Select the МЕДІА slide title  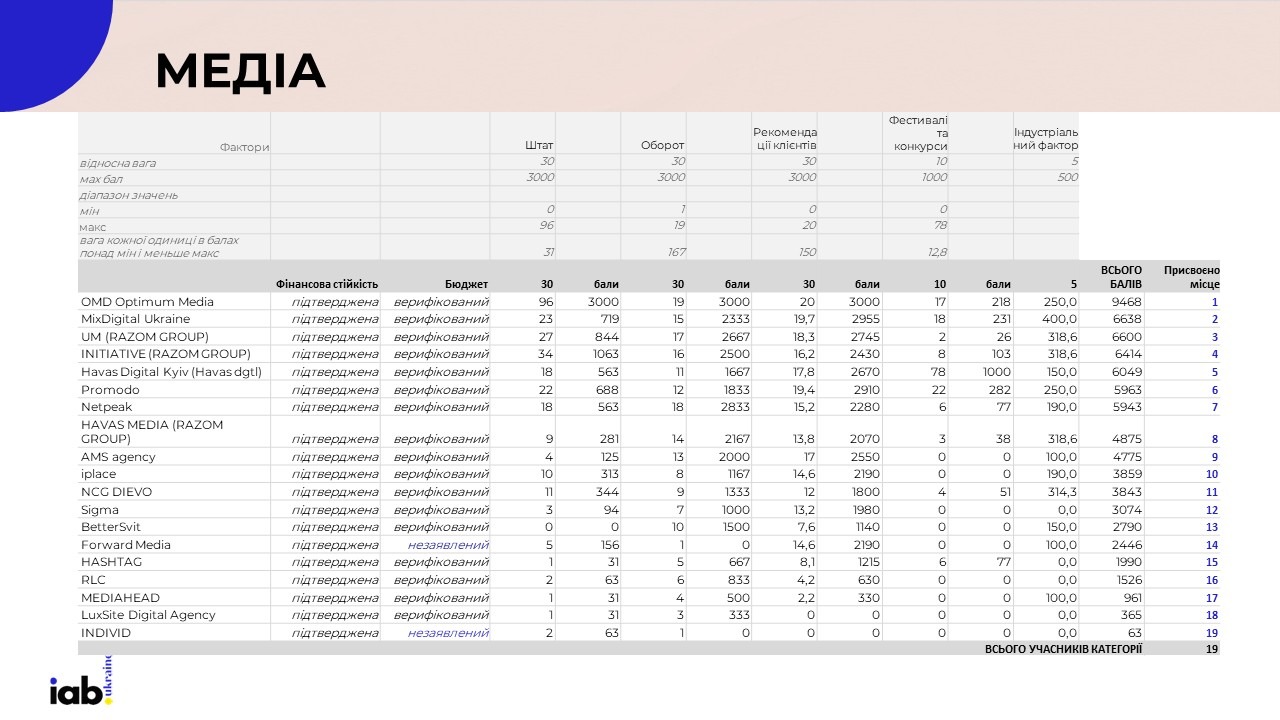pyautogui.click(x=240, y=71)
